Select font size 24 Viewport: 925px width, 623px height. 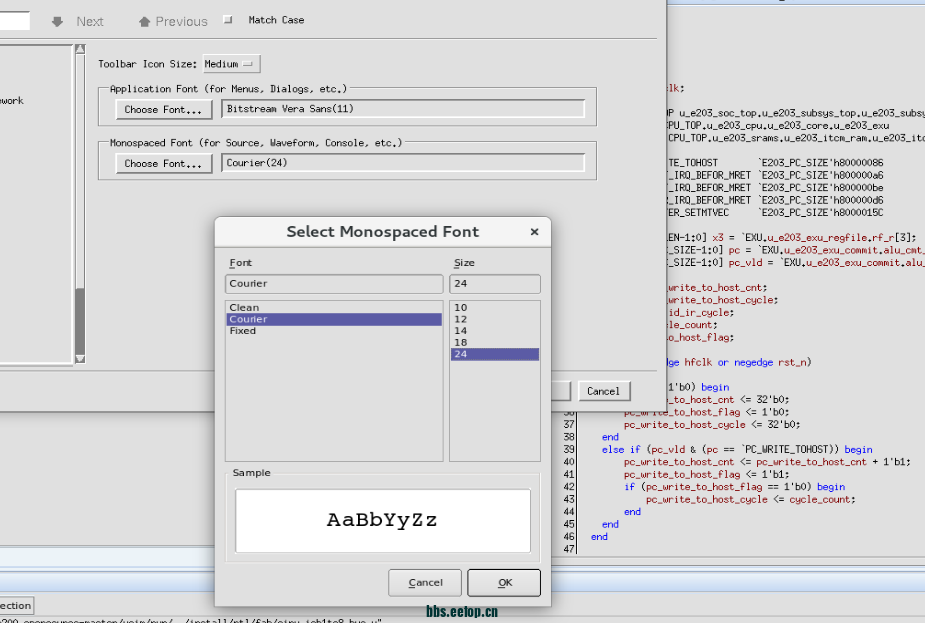point(495,355)
